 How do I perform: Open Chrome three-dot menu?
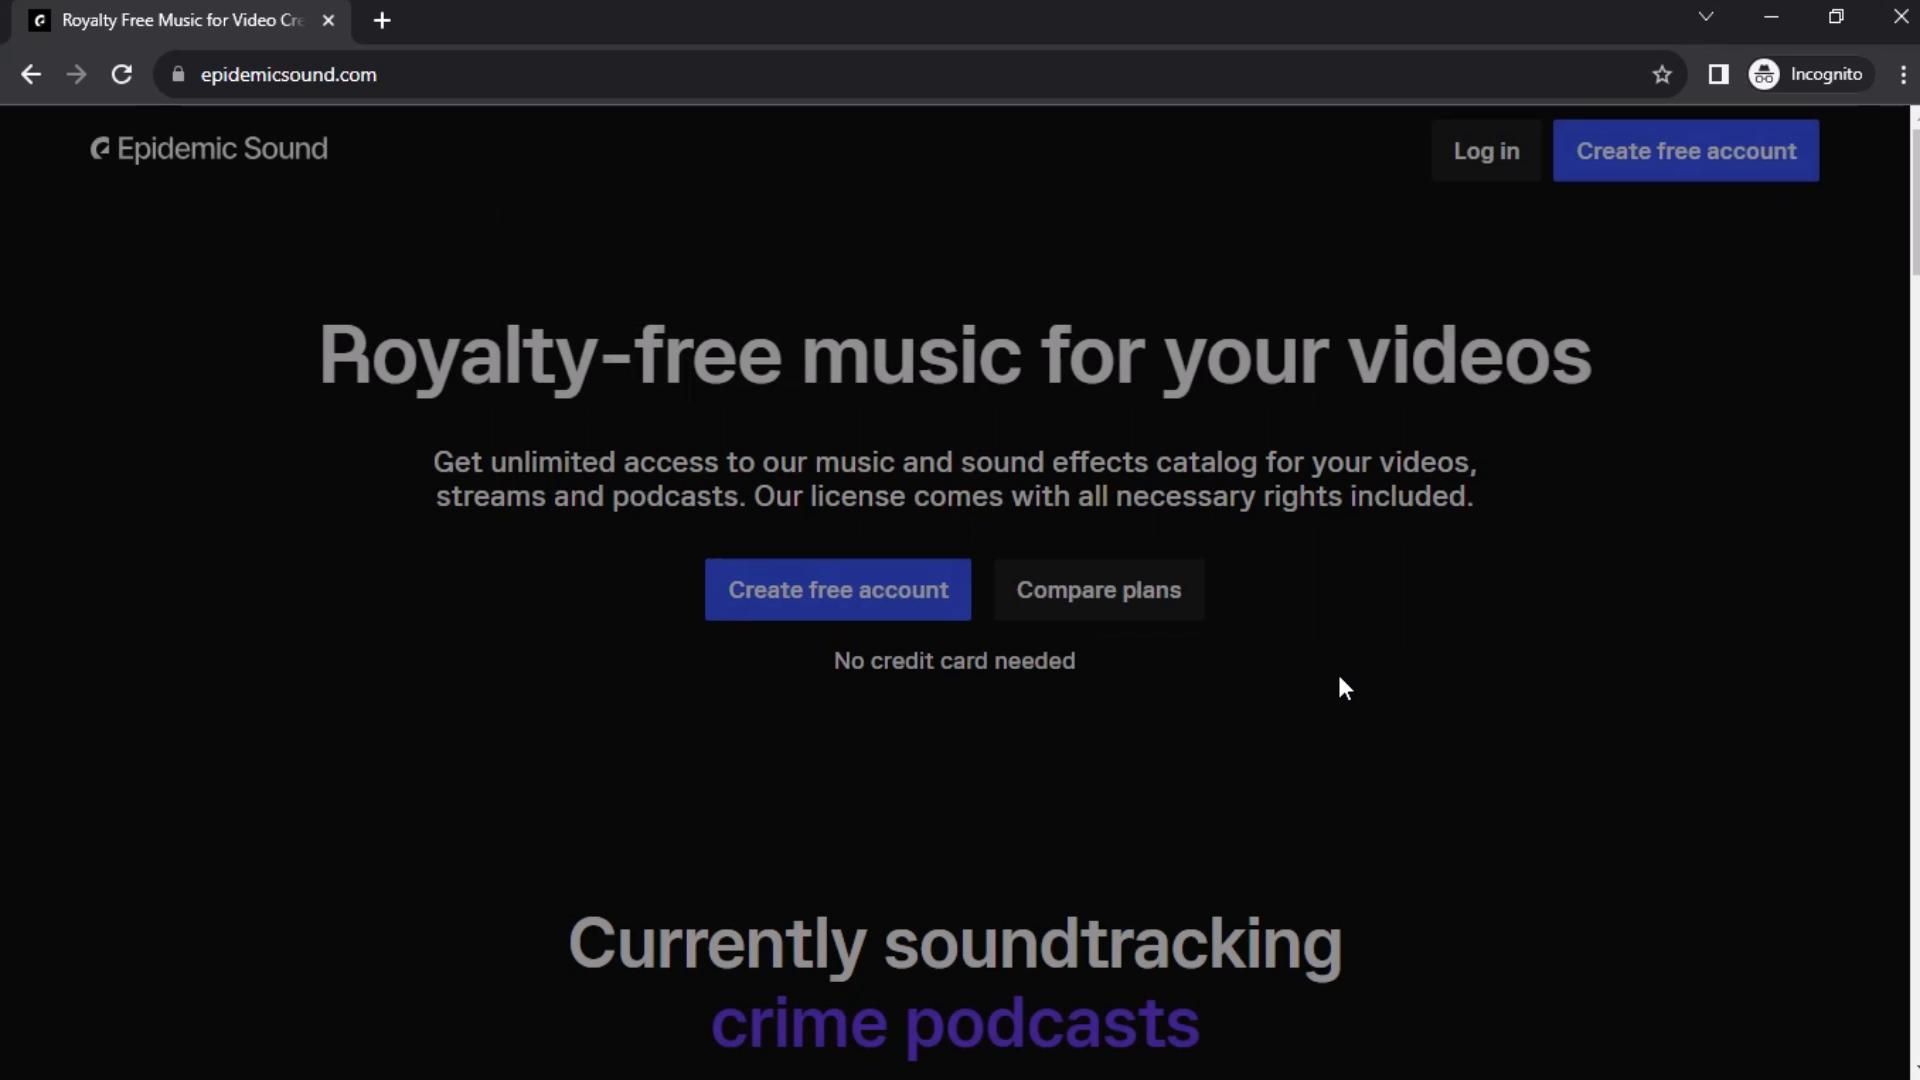coord(1902,75)
